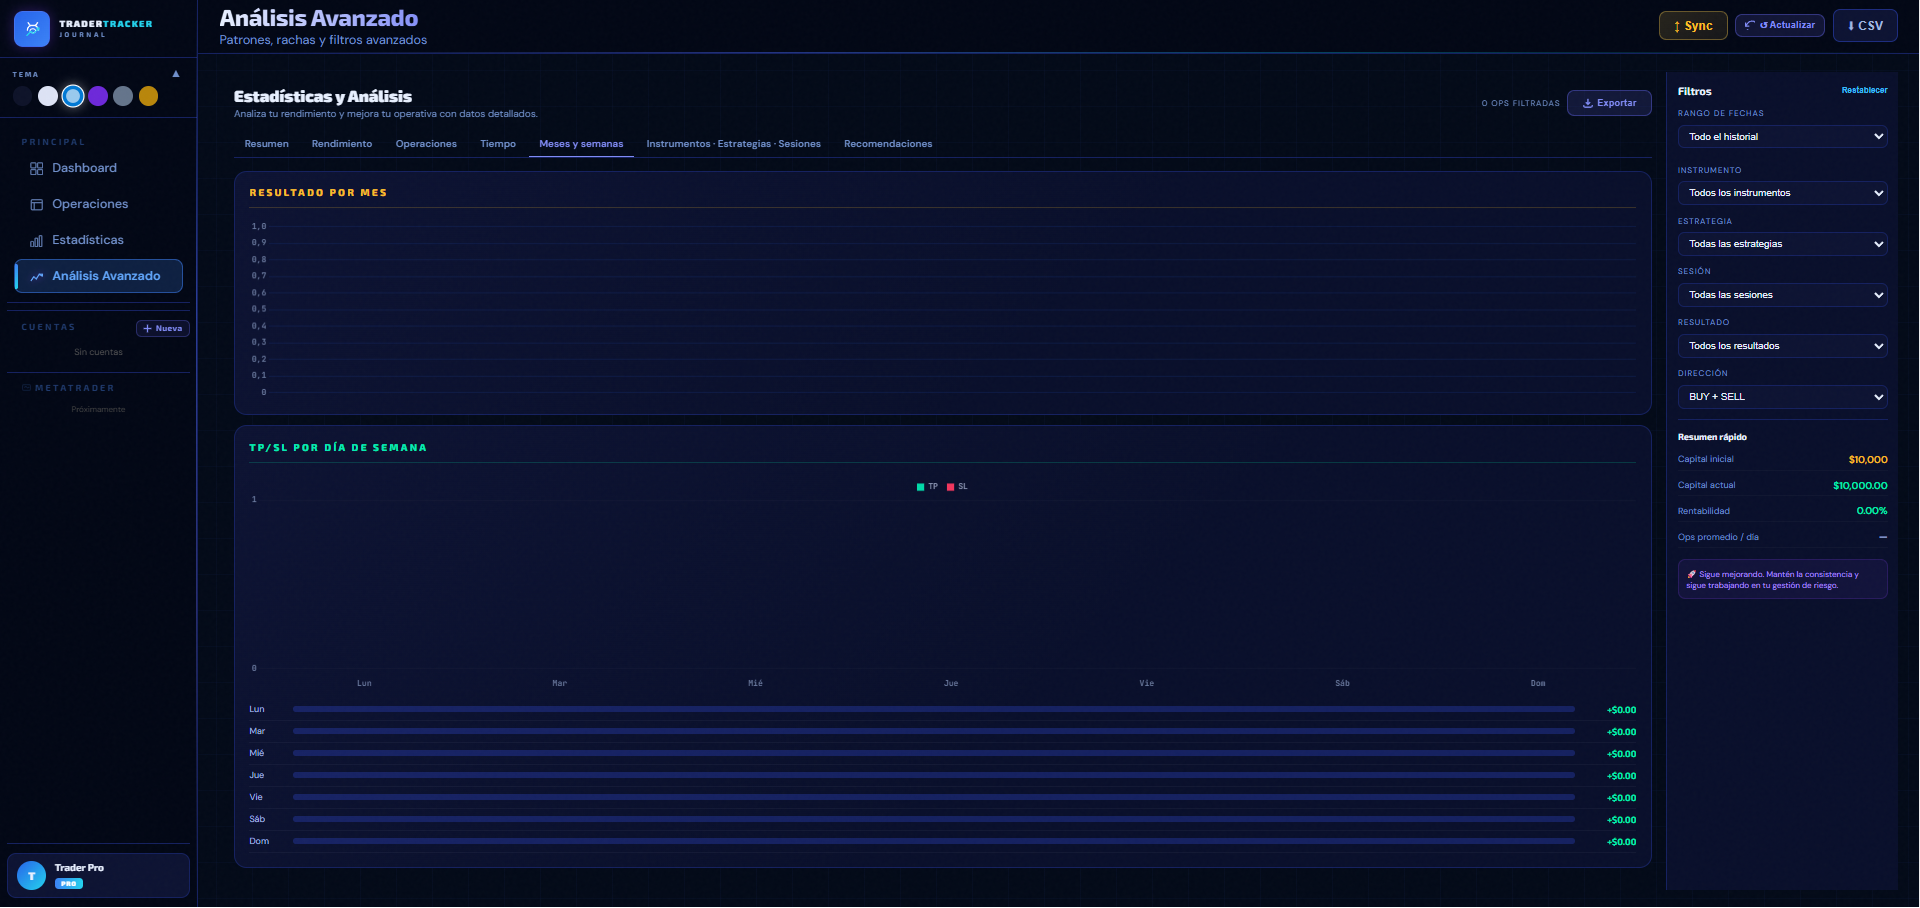Click the Estadísticas y Análisis title
Viewport: 1920px width, 908px height.
pyautogui.click(x=323, y=96)
